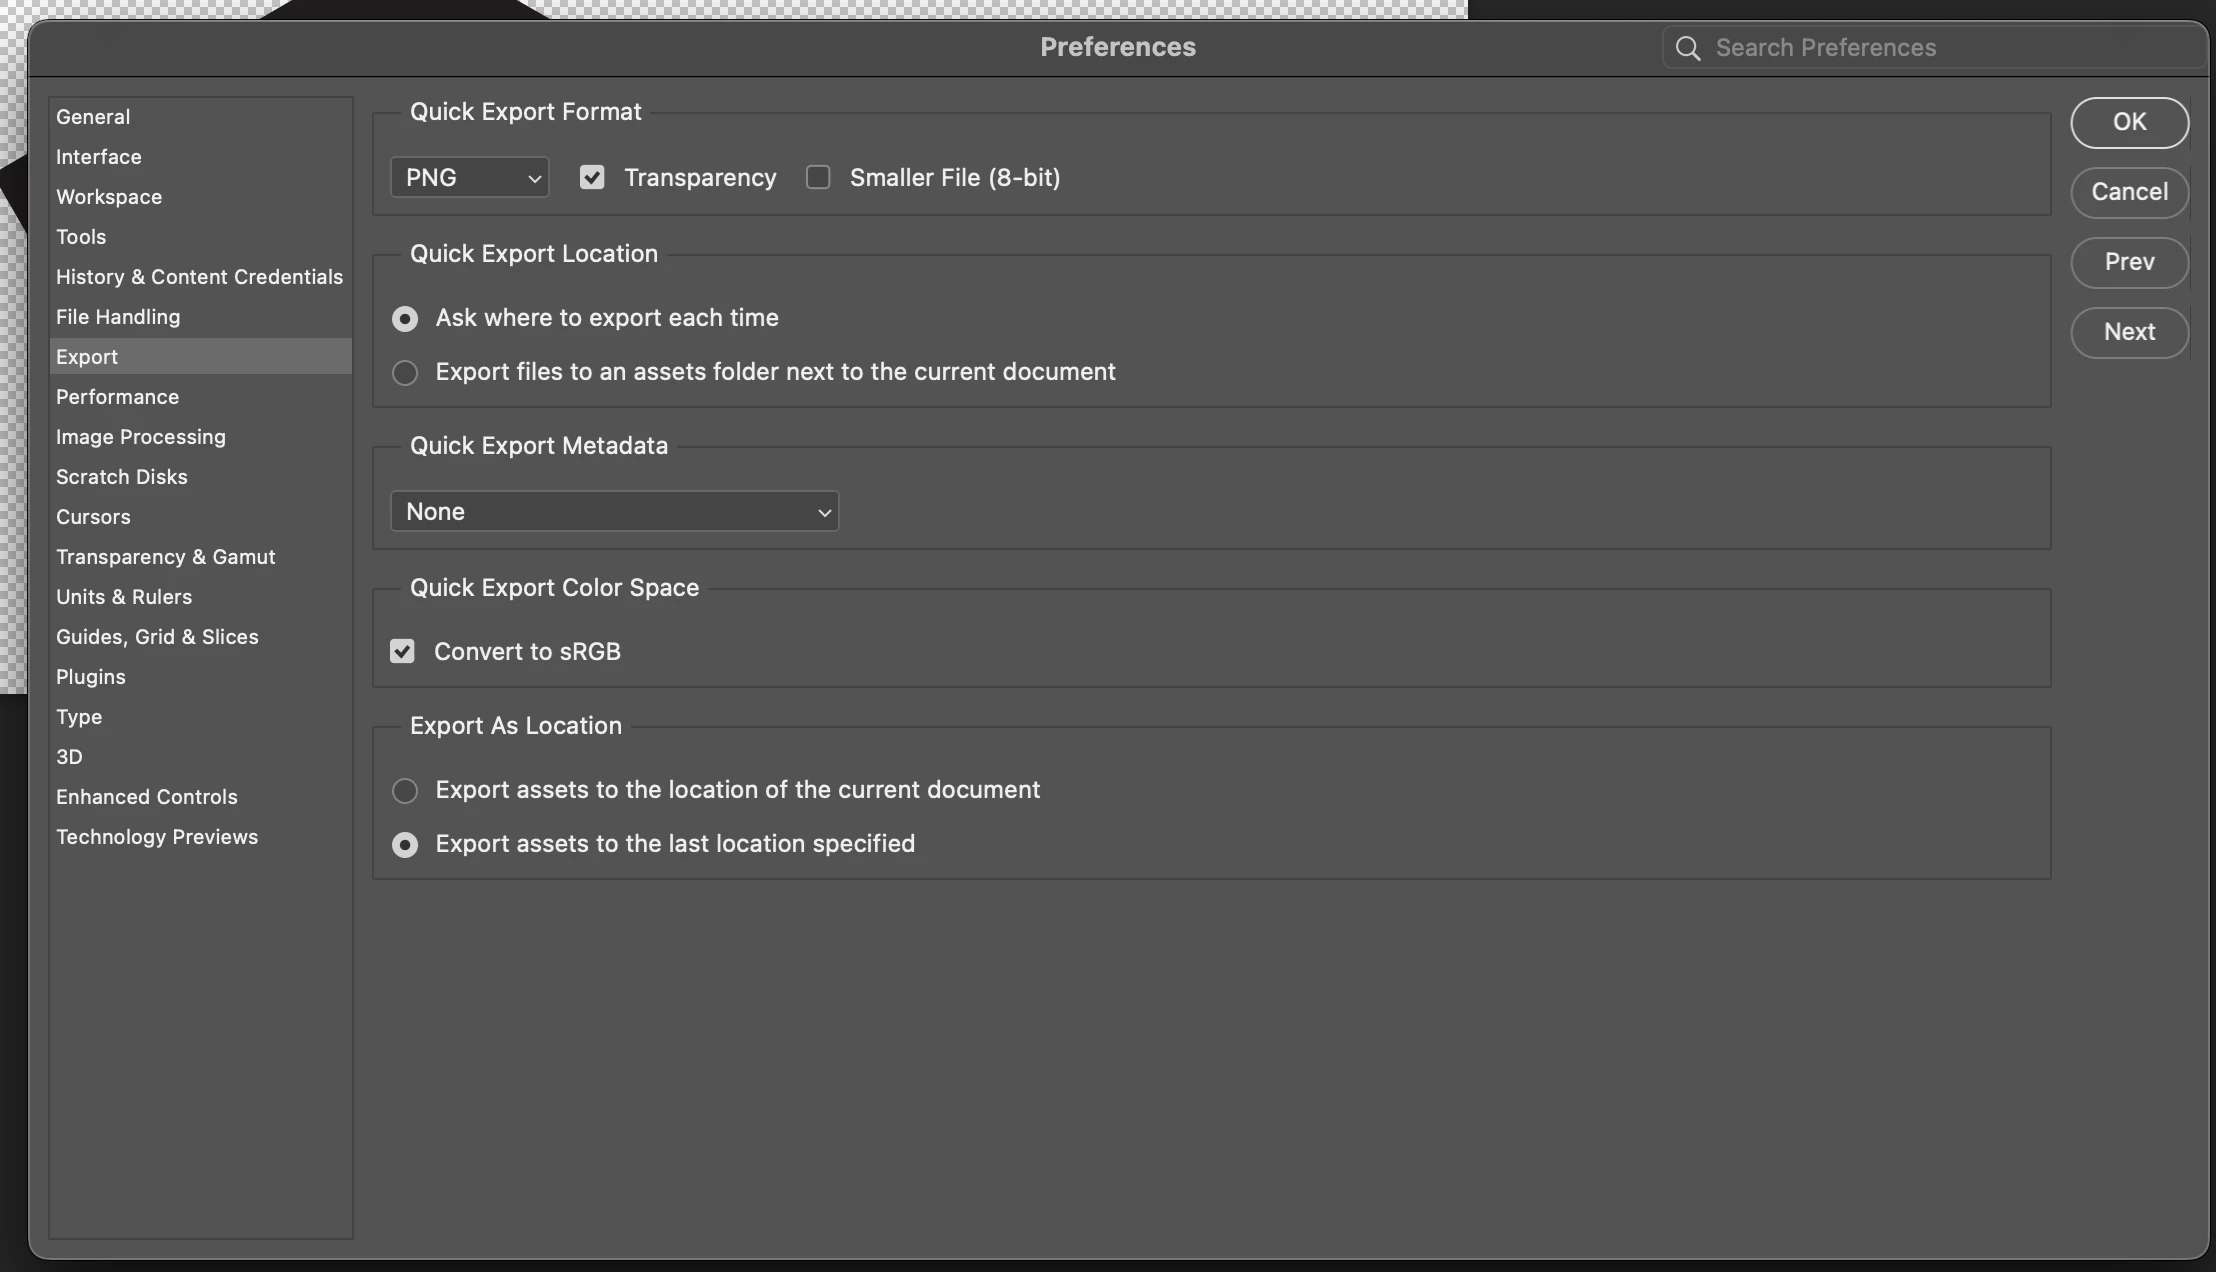Open Transparency & Gamut settings

click(x=165, y=557)
